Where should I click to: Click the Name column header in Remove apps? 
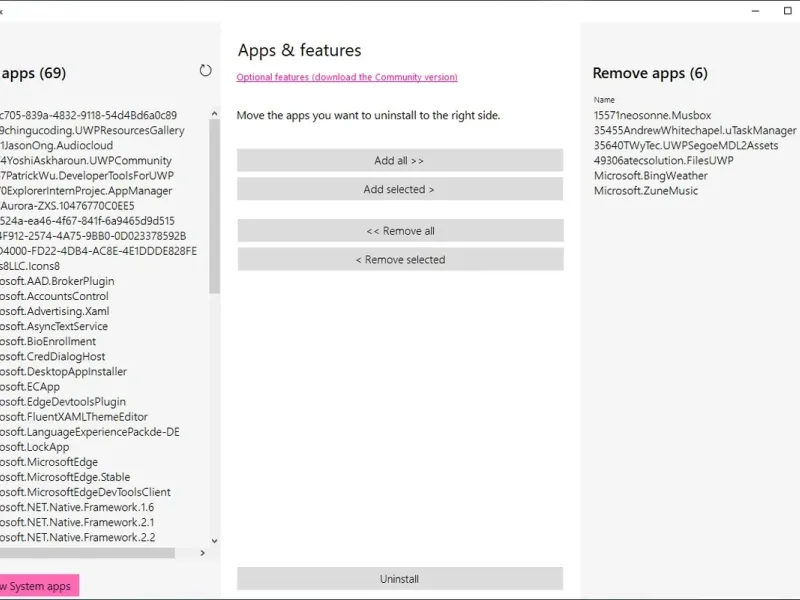click(x=604, y=100)
